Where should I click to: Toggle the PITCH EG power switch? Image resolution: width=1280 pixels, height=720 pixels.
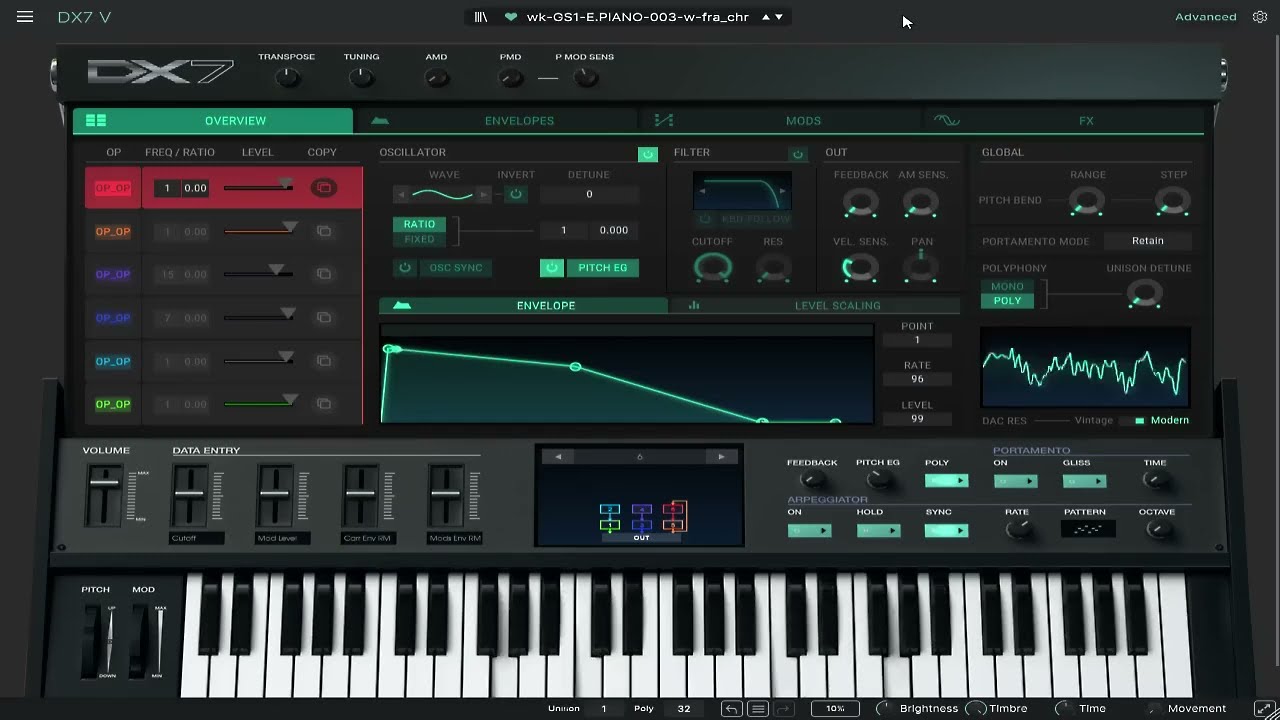(551, 268)
